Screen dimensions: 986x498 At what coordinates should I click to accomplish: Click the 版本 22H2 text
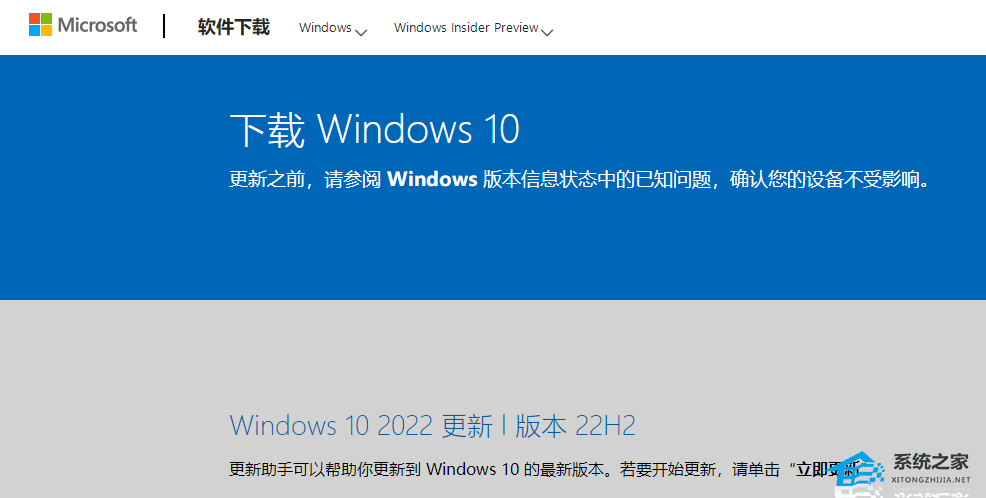pos(576,426)
